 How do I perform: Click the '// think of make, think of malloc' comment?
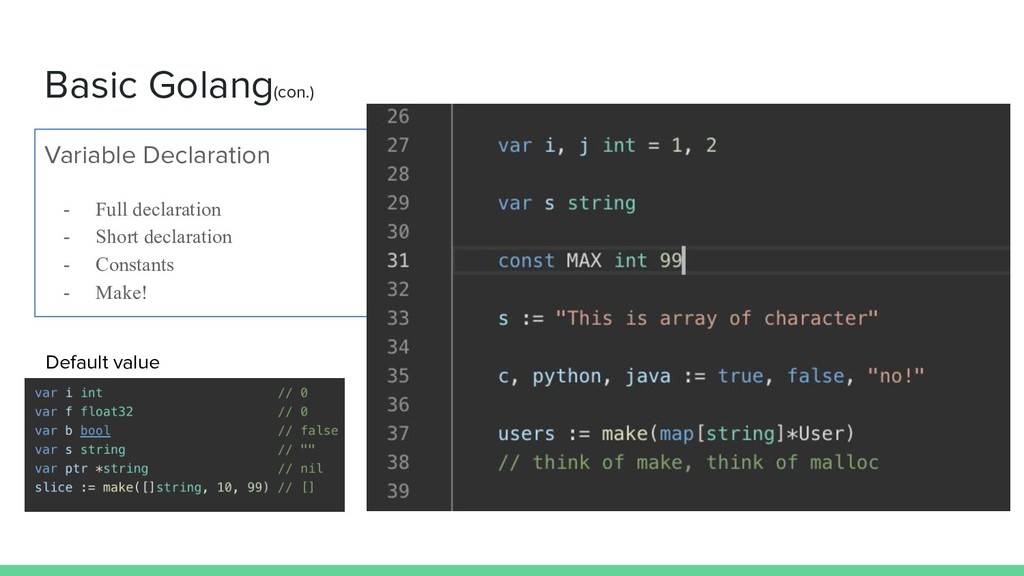pyautogui.click(x=688, y=462)
